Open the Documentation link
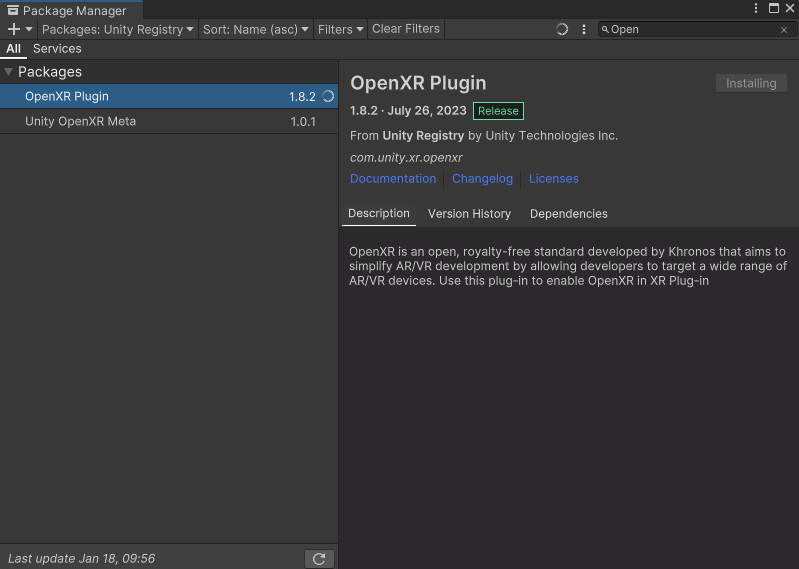Image resolution: width=799 pixels, height=569 pixels. coord(393,179)
